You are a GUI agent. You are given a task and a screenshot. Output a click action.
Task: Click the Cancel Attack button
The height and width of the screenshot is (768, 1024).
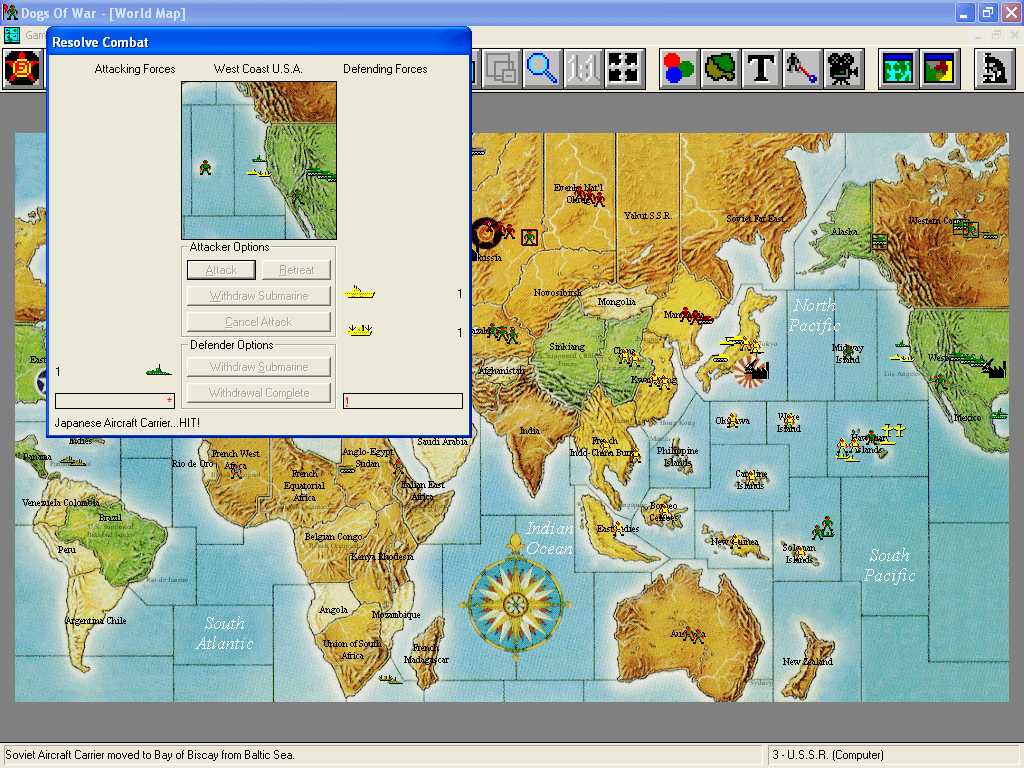[x=259, y=322]
